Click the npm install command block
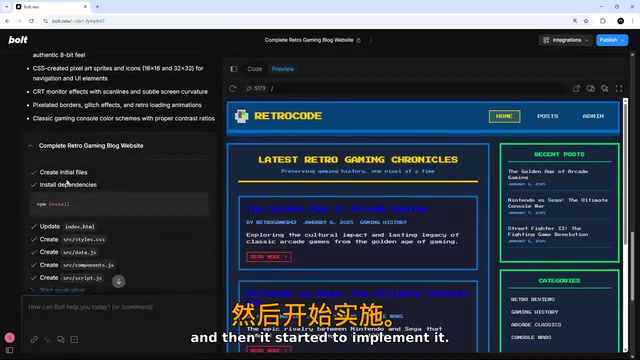Image resolution: width=640 pixels, height=360 pixels. (119, 204)
